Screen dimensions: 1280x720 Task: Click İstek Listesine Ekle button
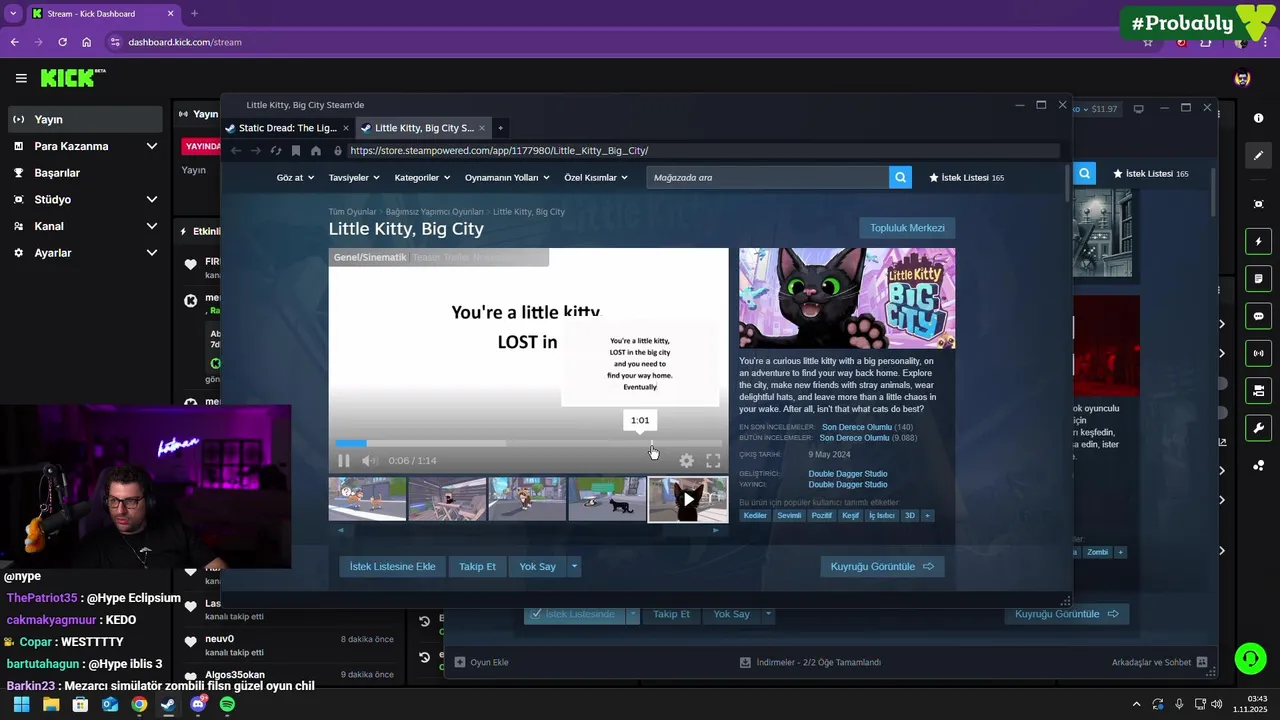click(x=392, y=566)
